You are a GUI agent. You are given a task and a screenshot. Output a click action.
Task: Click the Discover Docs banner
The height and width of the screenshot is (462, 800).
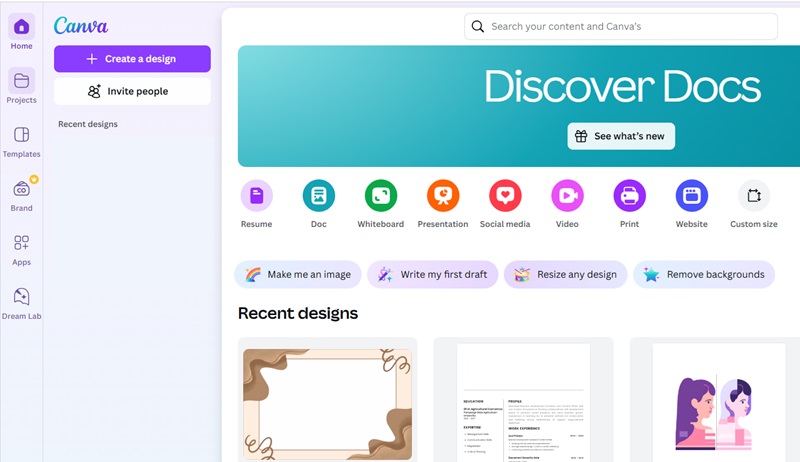click(x=519, y=106)
